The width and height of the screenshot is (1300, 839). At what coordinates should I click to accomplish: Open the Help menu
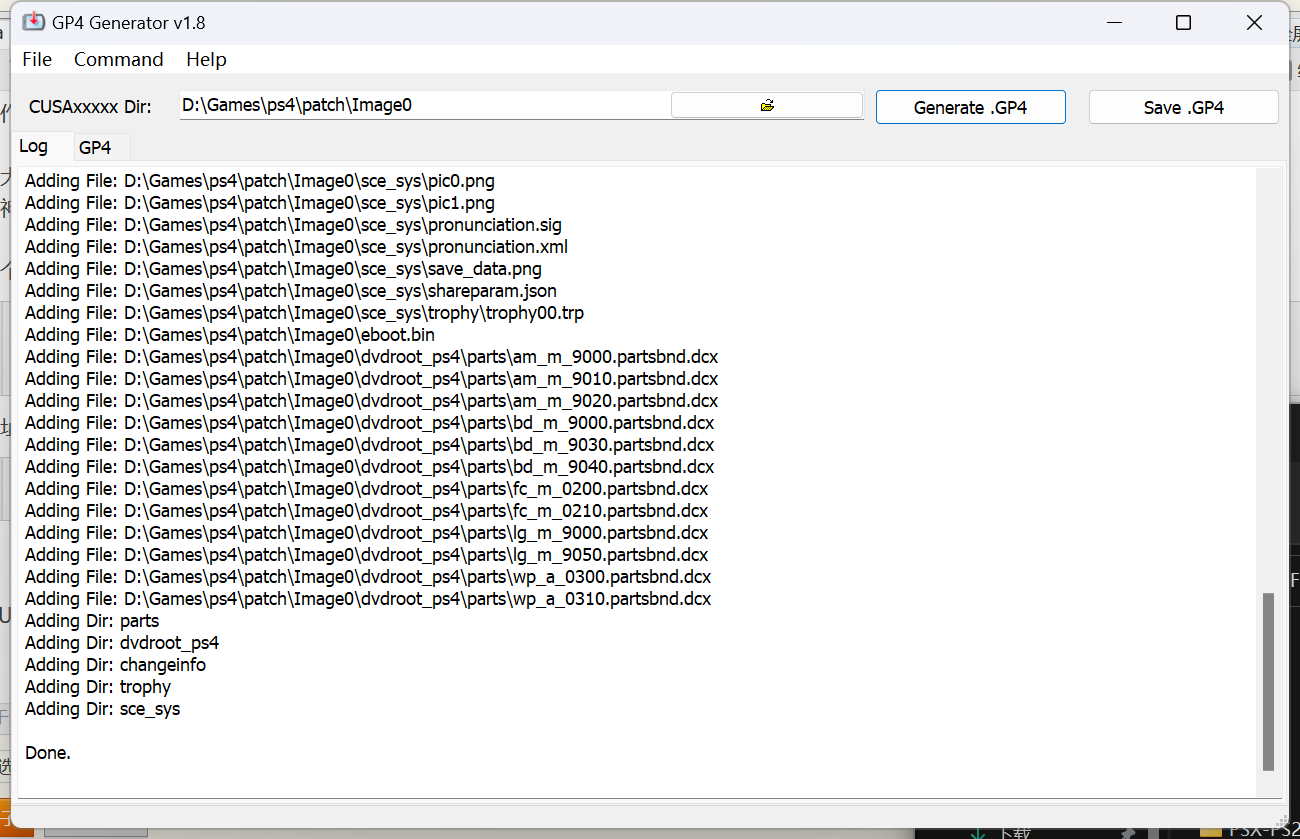(206, 60)
